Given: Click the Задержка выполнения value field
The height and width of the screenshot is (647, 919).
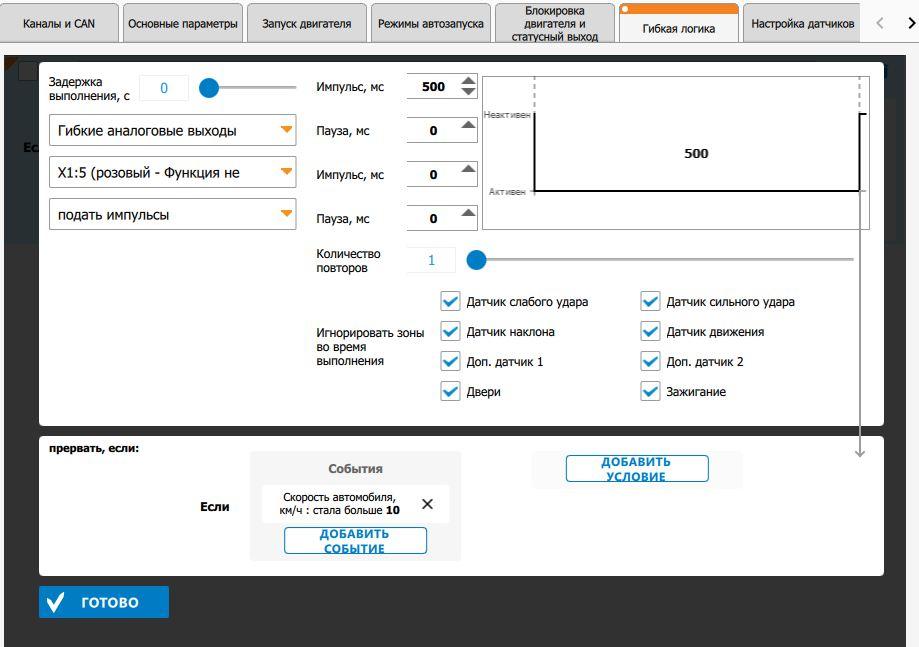Looking at the screenshot, I should [164, 88].
